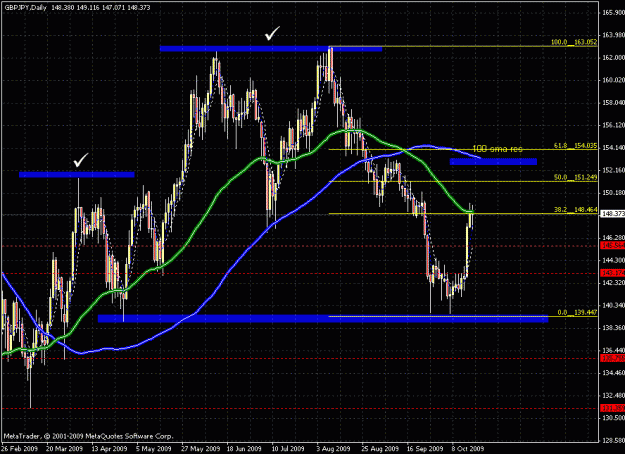
Task: Select the 100.0 163.052 Fibonacci label
Action: [574, 42]
